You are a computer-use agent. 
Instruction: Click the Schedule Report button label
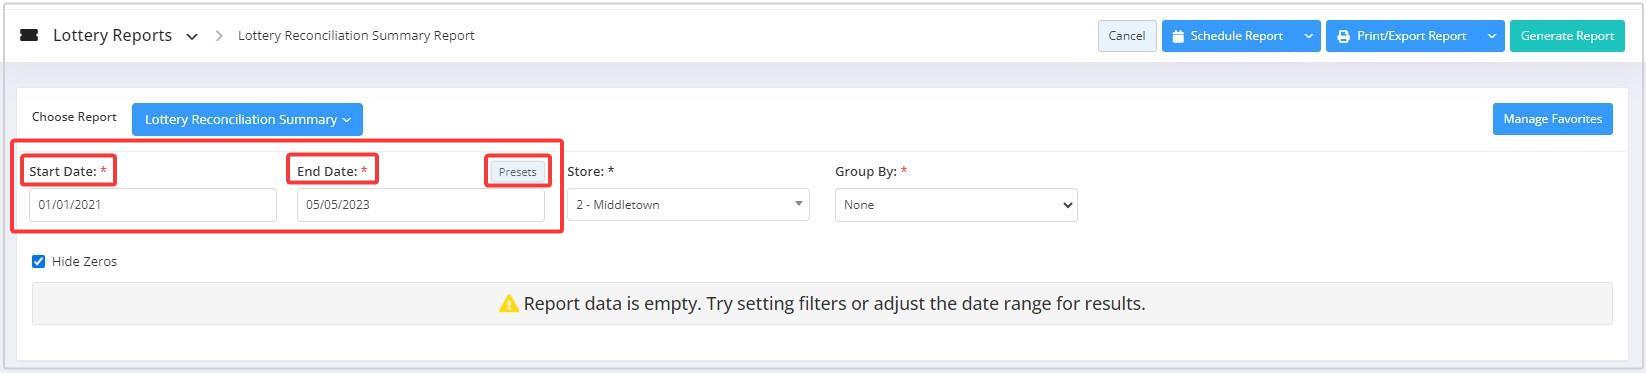[x=1236, y=36]
